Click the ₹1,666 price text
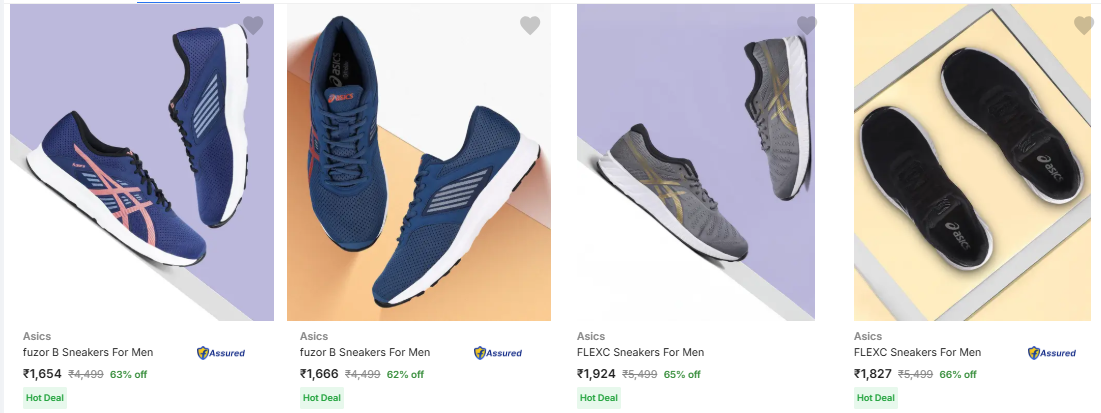 point(319,374)
